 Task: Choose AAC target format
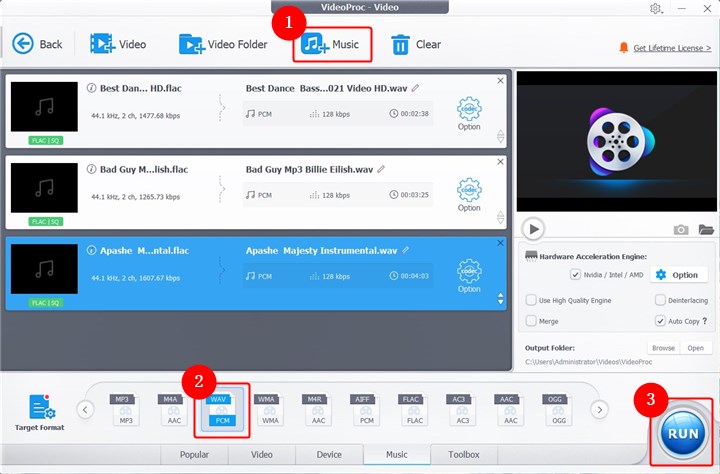pyautogui.click(x=510, y=409)
